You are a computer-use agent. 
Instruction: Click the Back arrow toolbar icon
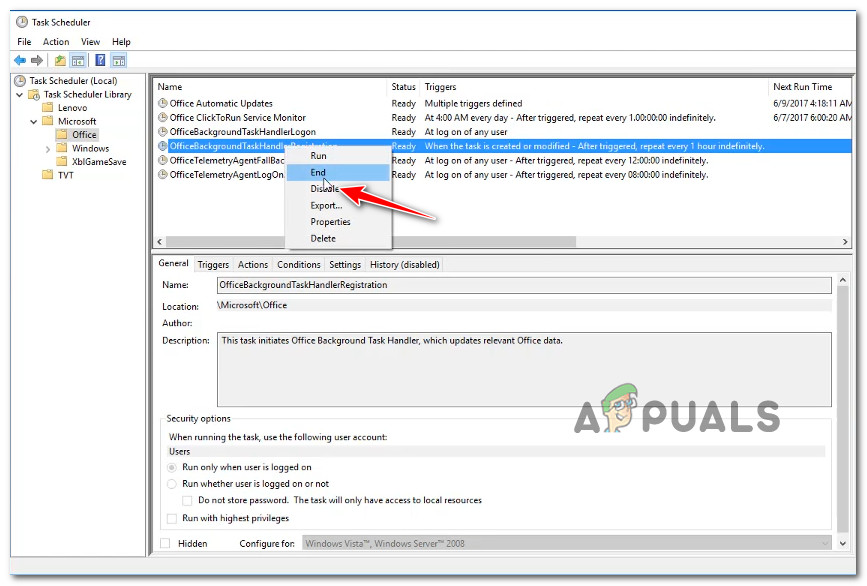click(20, 60)
